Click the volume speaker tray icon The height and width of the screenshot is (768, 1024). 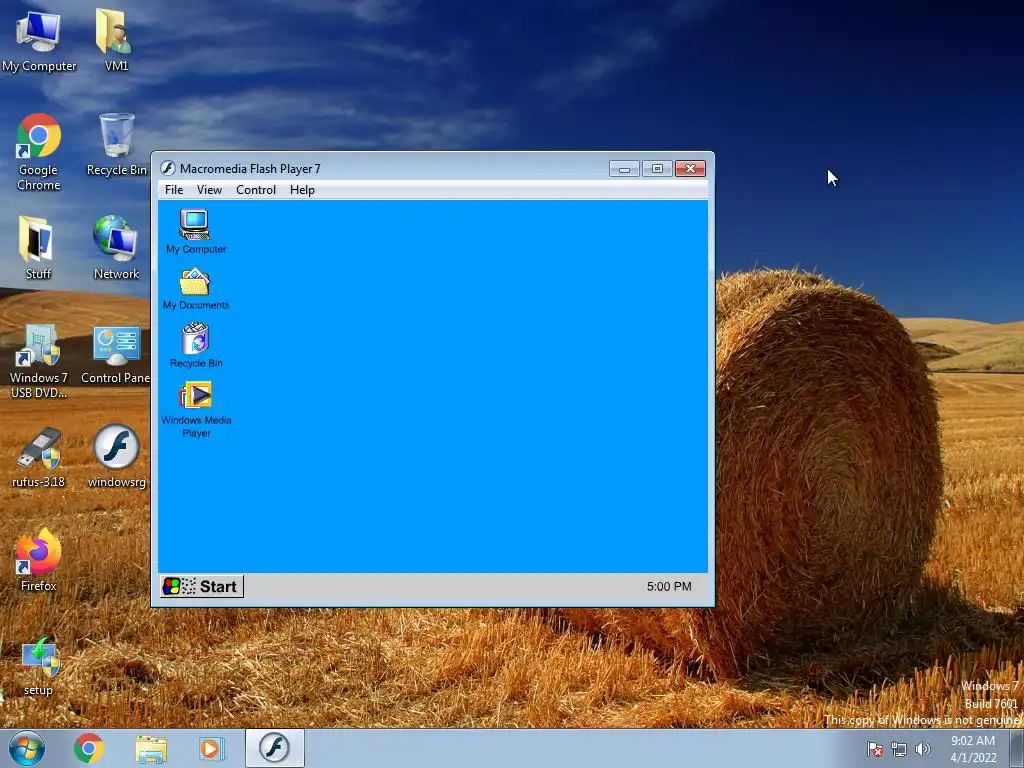pyautogui.click(x=922, y=749)
